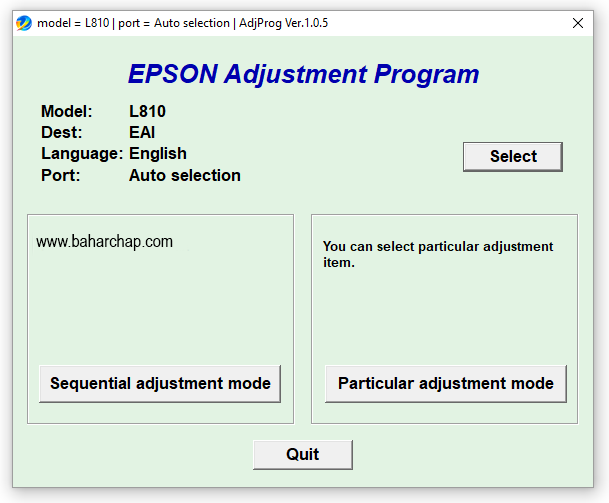Image resolution: width=609 pixels, height=503 pixels.
Task: Quit the adjustment program
Action: click(303, 454)
